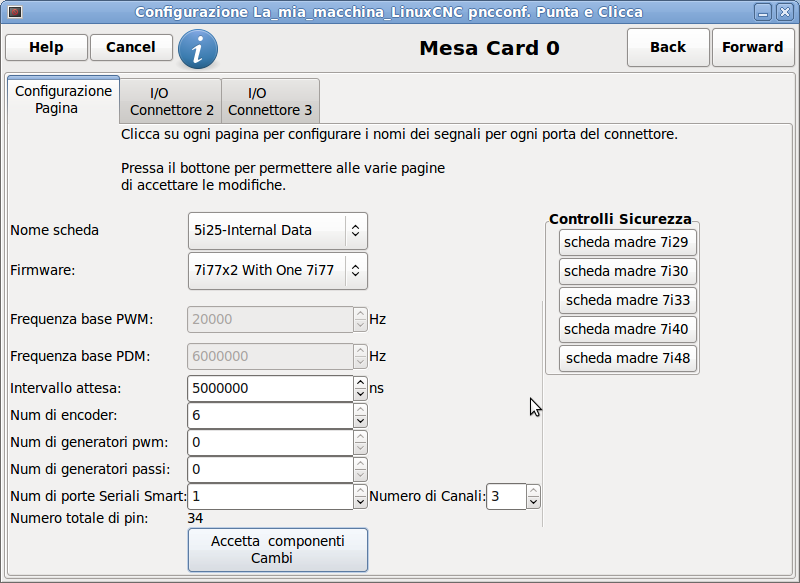Screen dimensions: 800x583
Task: Select the Configurazione Pagina tab
Action: click(x=63, y=99)
